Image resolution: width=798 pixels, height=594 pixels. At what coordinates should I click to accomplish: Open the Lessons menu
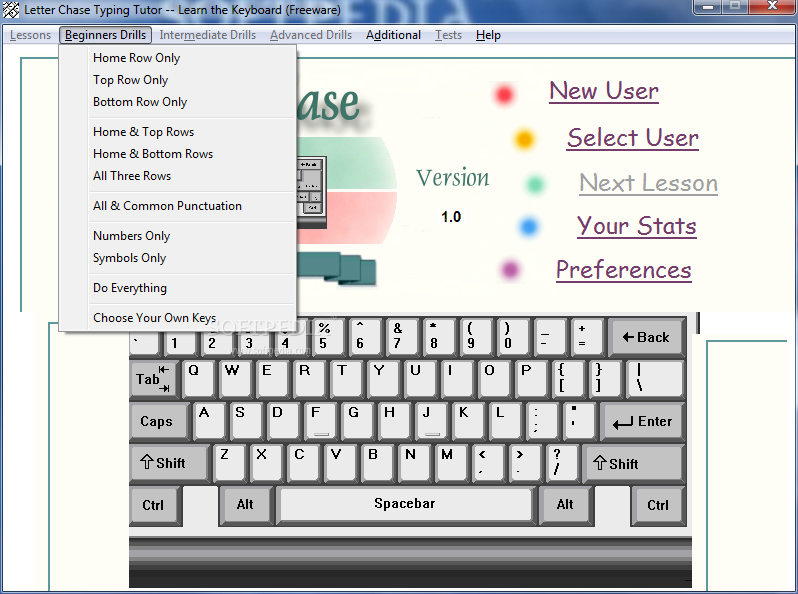click(x=31, y=35)
